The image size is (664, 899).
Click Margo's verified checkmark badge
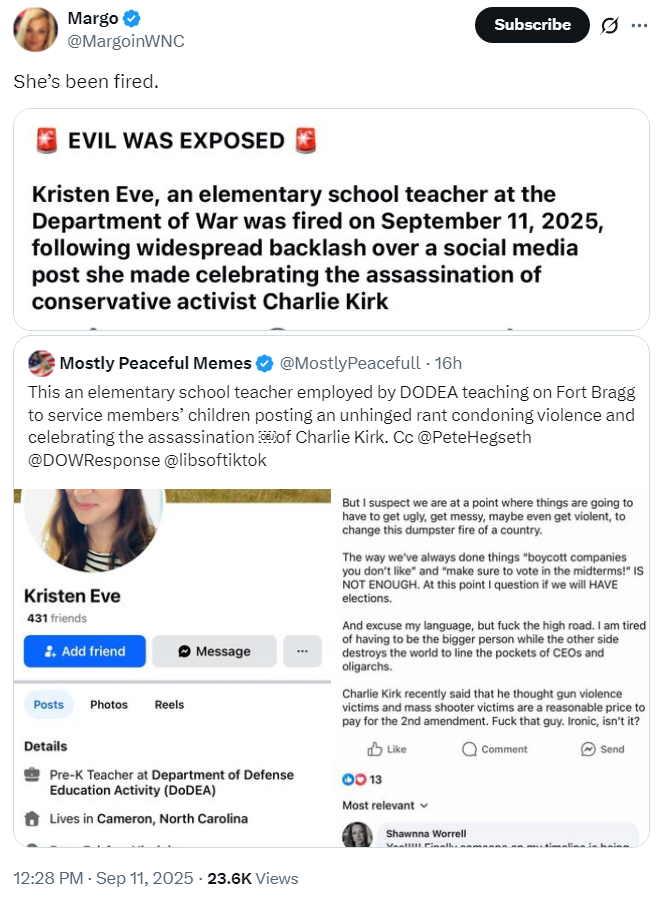click(132, 18)
